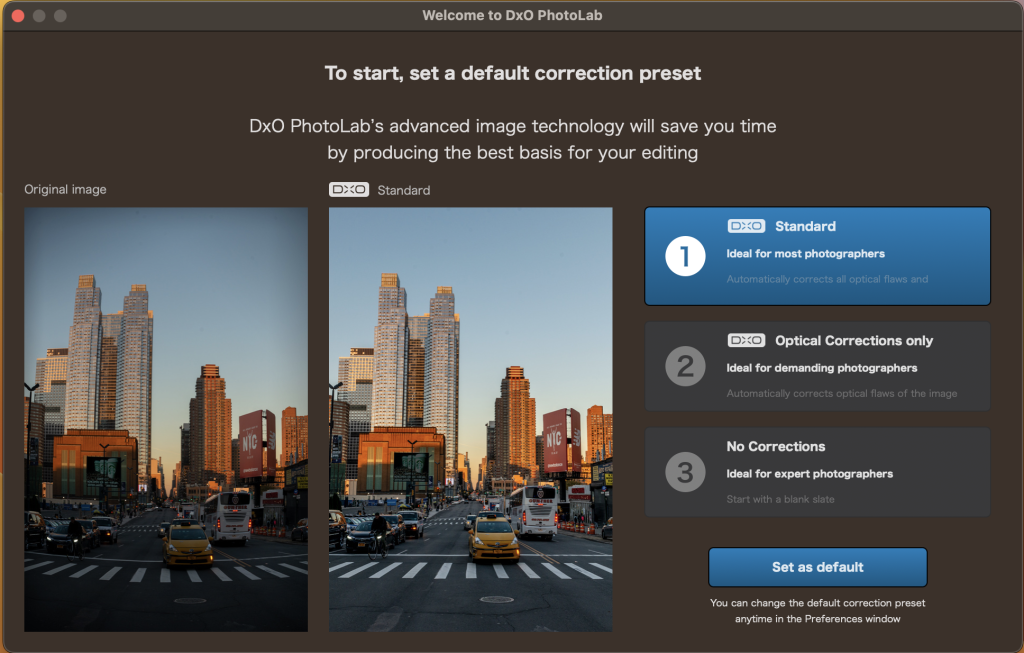The height and width of the screenshot is (653, 1024).
Task: Click 'Automatically corrects optical flaws of the image'
Action: click(842, 393)
